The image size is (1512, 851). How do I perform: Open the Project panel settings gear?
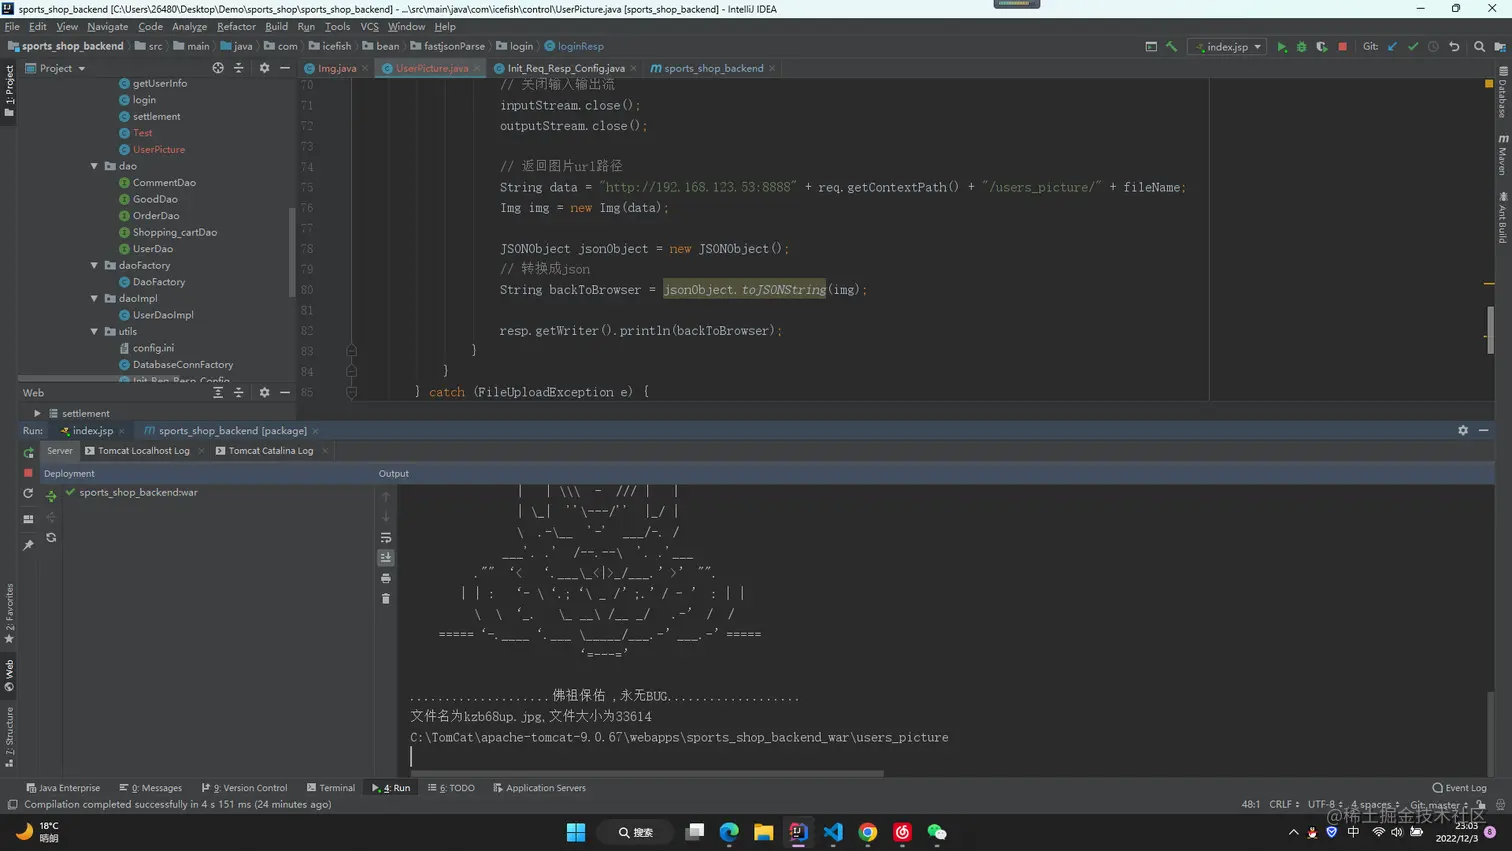tap(264, 68)
